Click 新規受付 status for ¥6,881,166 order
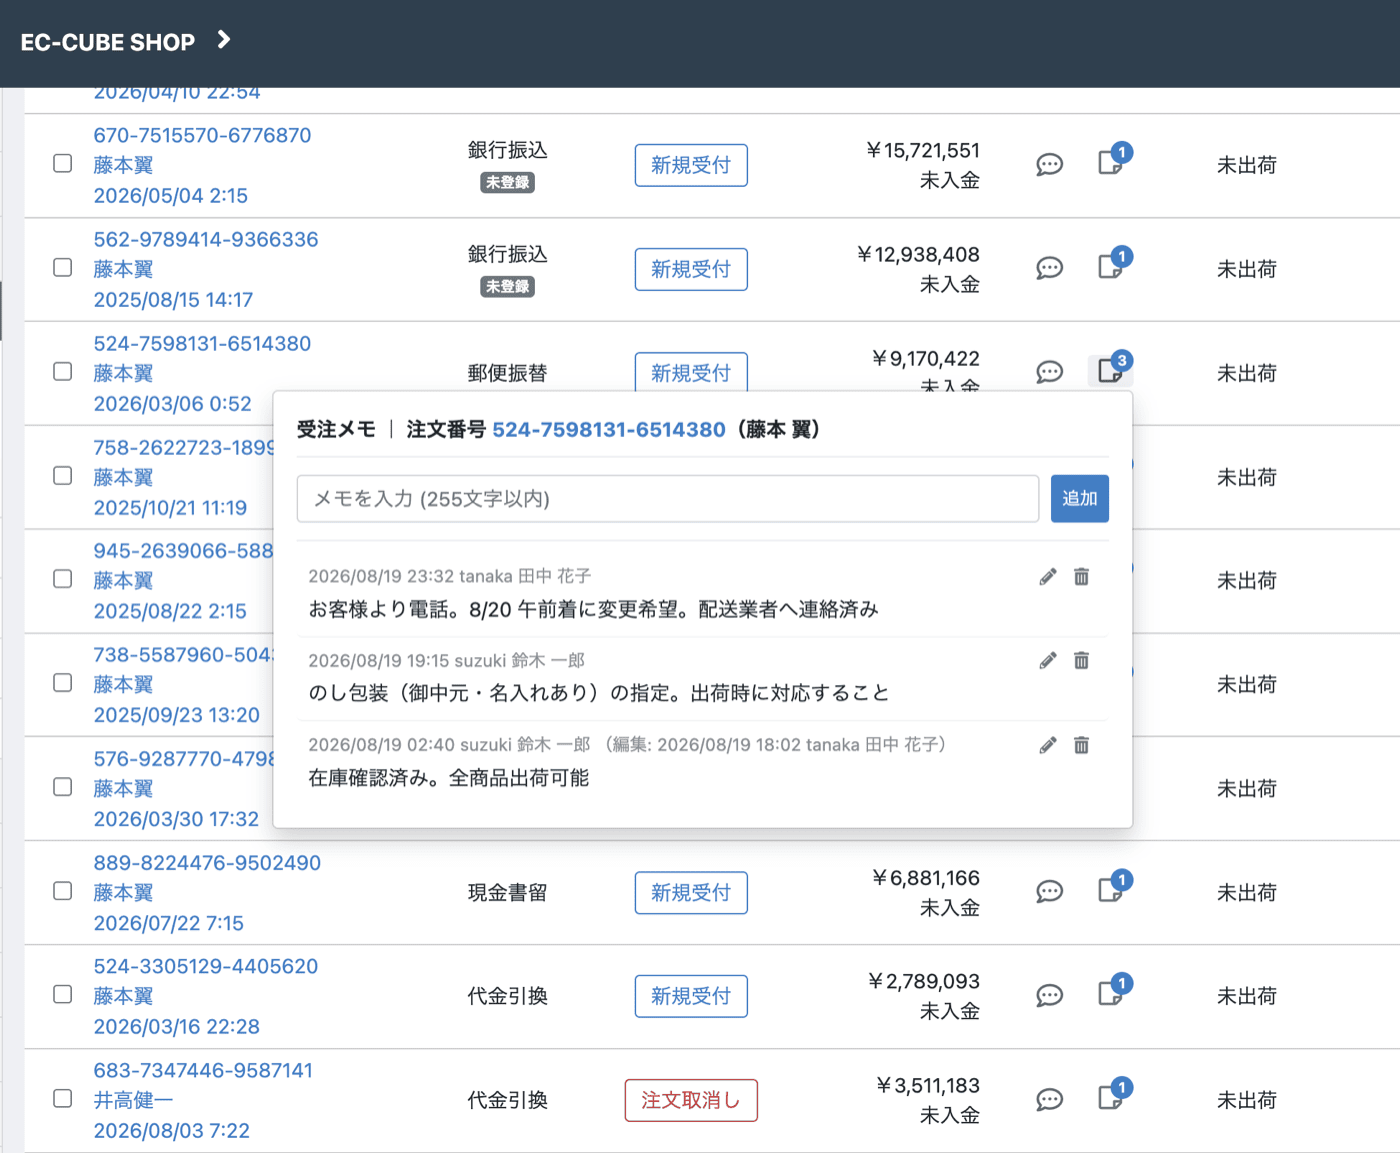The image size is (1400, 1153). pyautogui.click(x=691, y=893)
